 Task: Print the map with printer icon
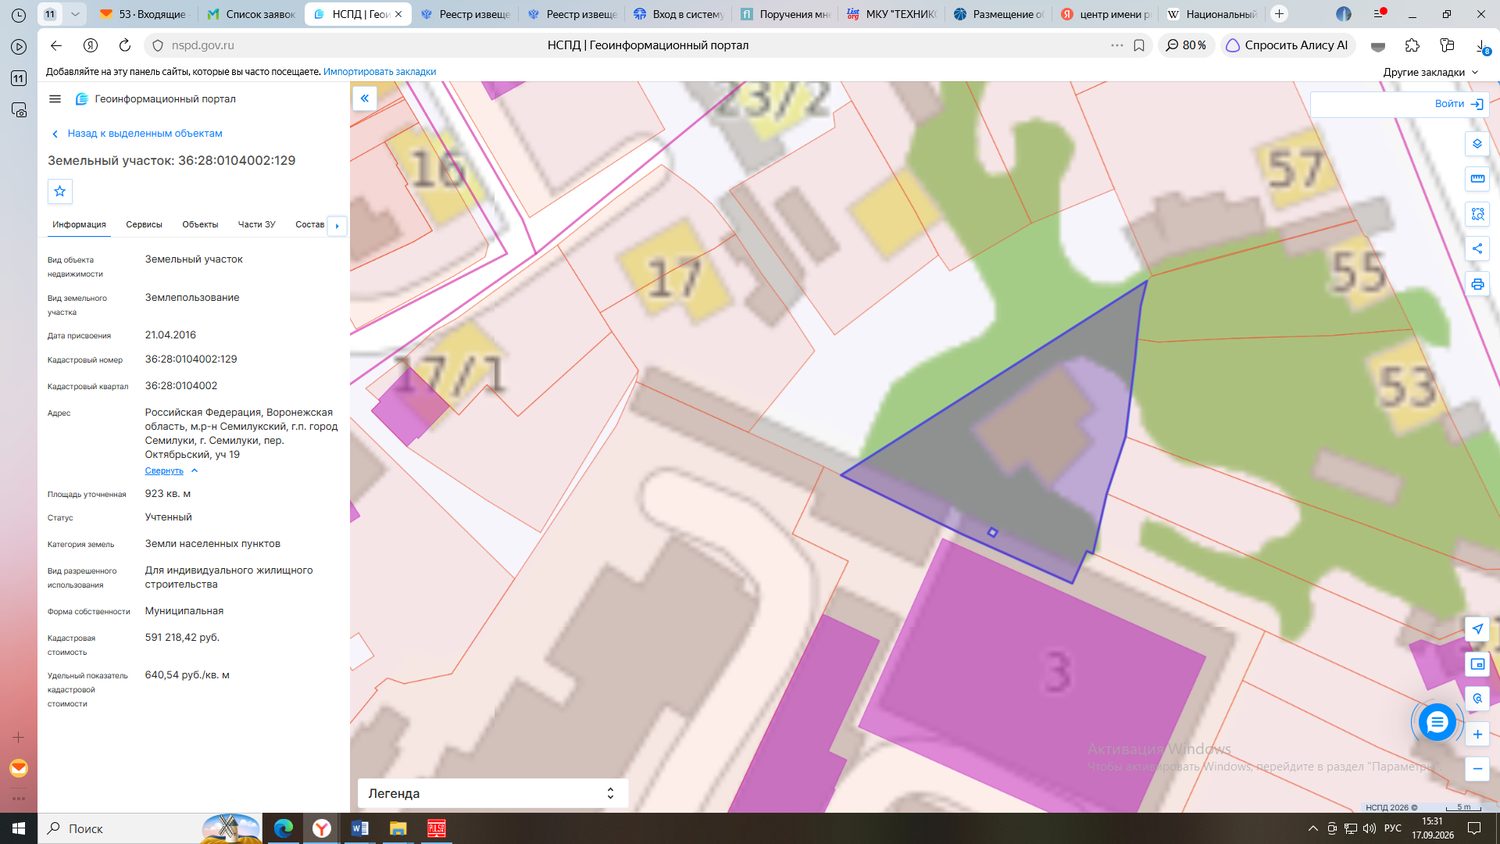[1477, 284]
